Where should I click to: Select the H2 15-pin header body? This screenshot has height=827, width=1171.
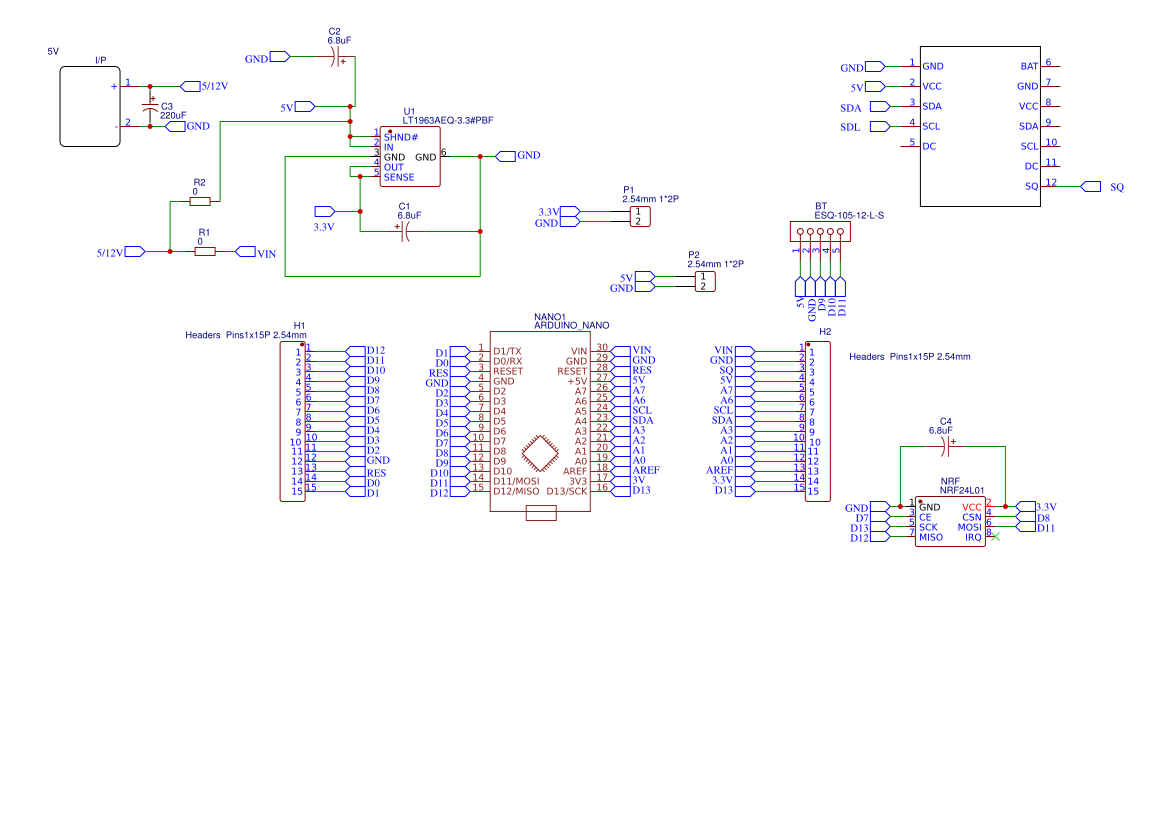(818, 421)
